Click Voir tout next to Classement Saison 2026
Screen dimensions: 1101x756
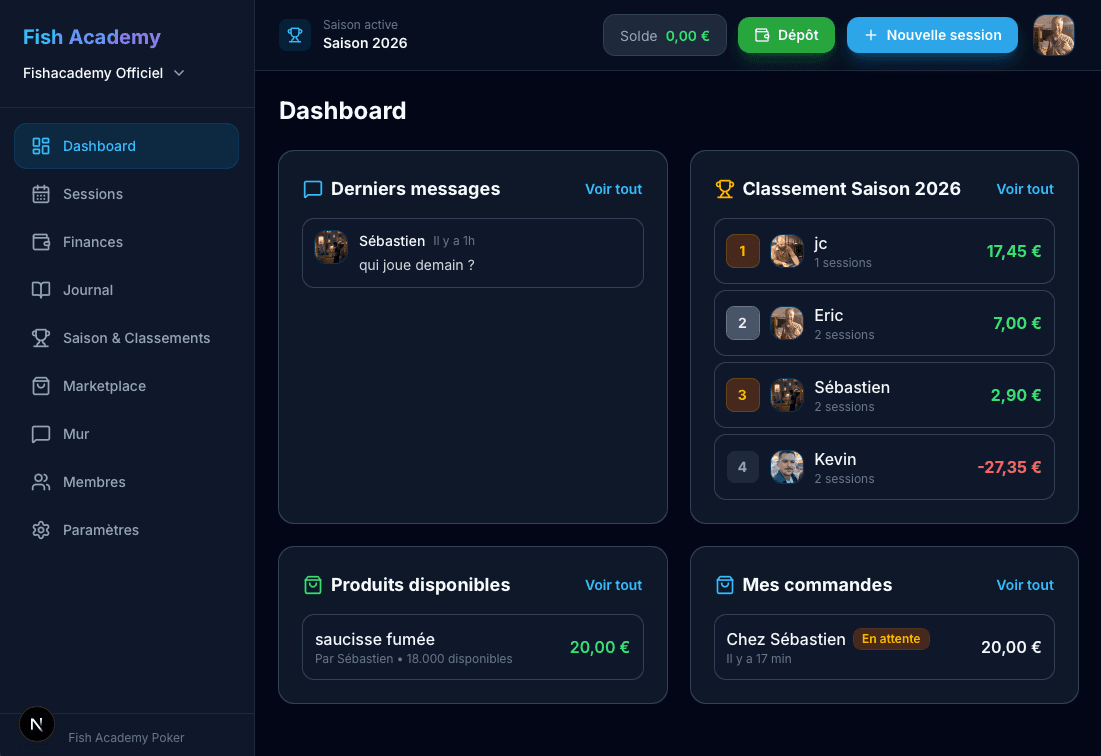(1024, 189)
